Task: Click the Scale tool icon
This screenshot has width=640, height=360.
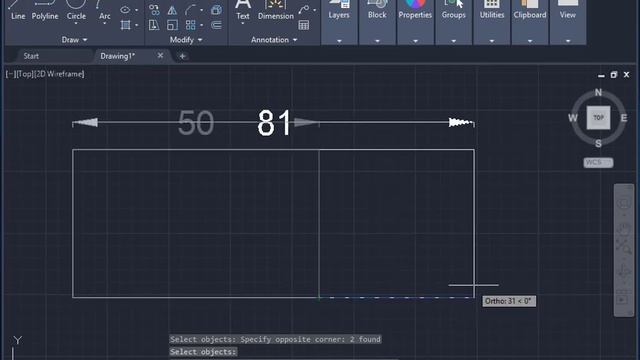Action: (172, 25)
